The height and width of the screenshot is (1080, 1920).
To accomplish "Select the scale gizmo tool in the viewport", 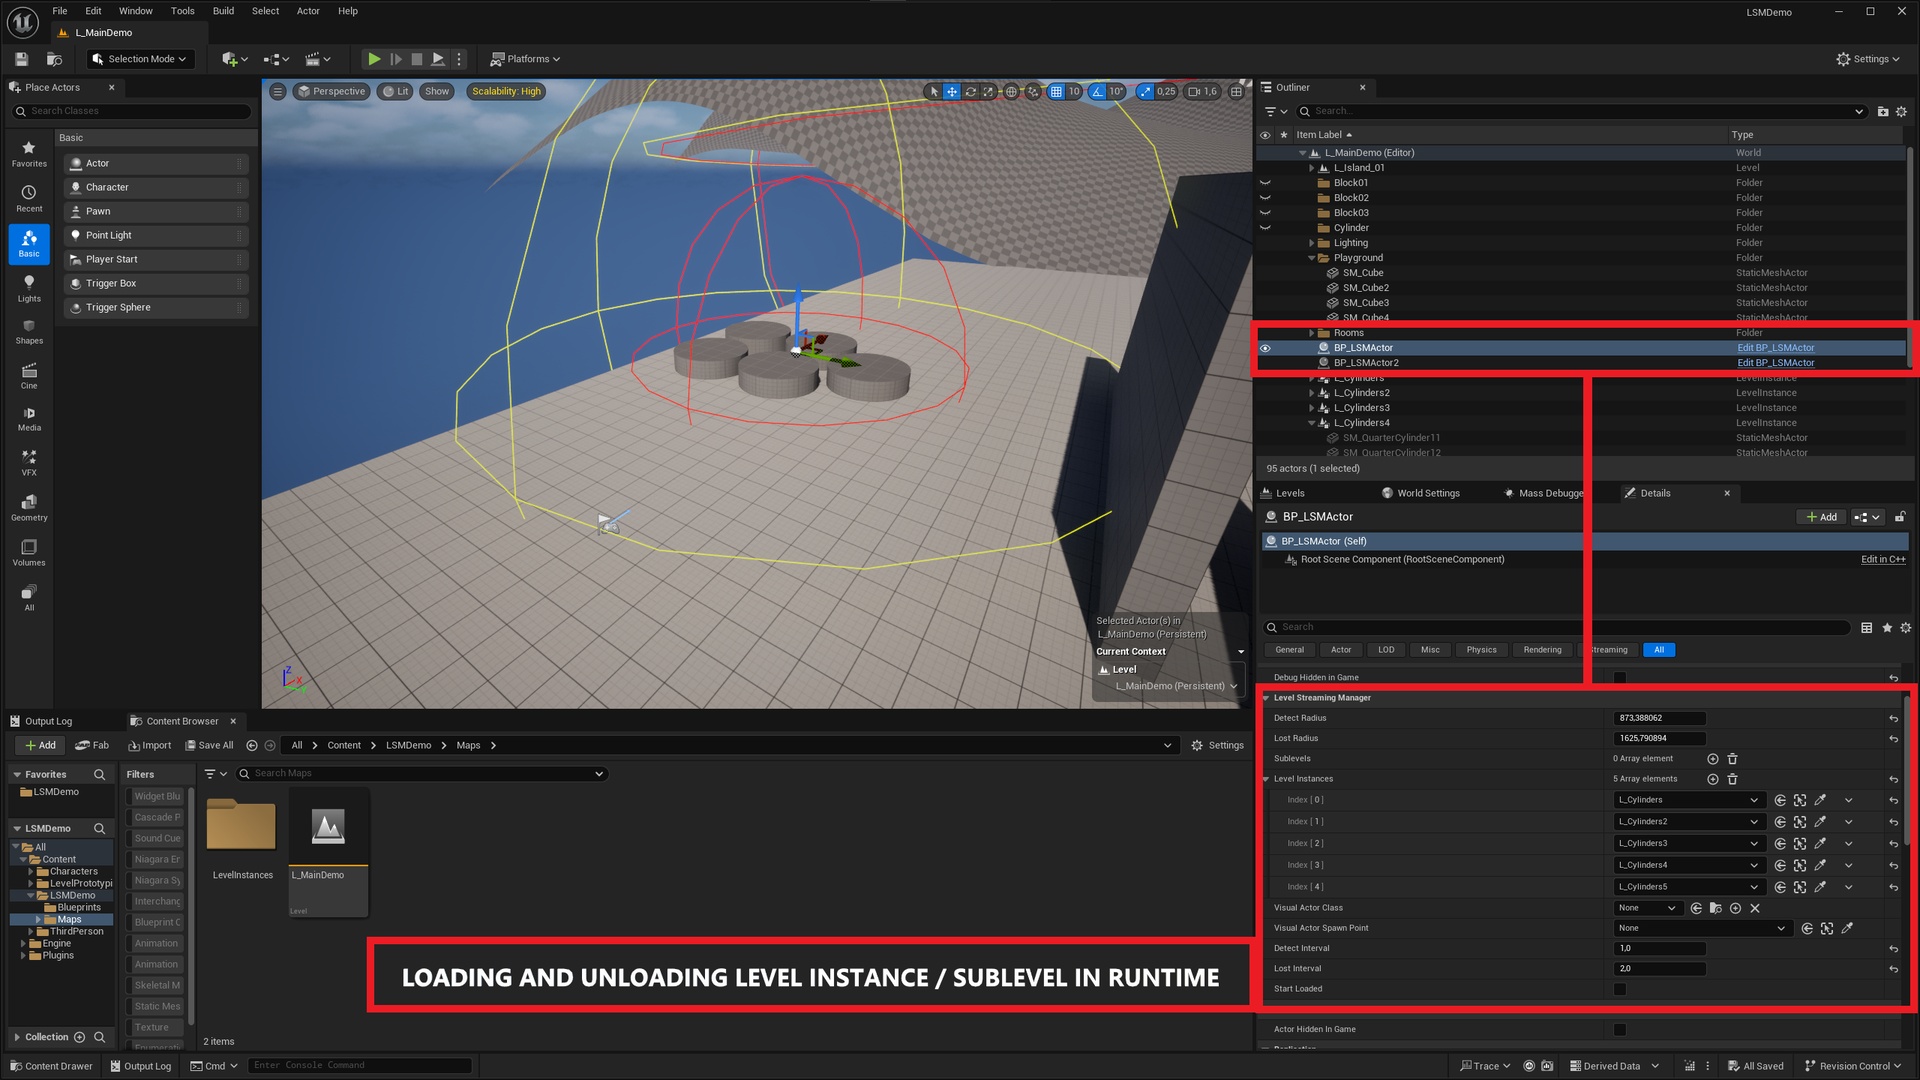I will [x=988, y=91].
